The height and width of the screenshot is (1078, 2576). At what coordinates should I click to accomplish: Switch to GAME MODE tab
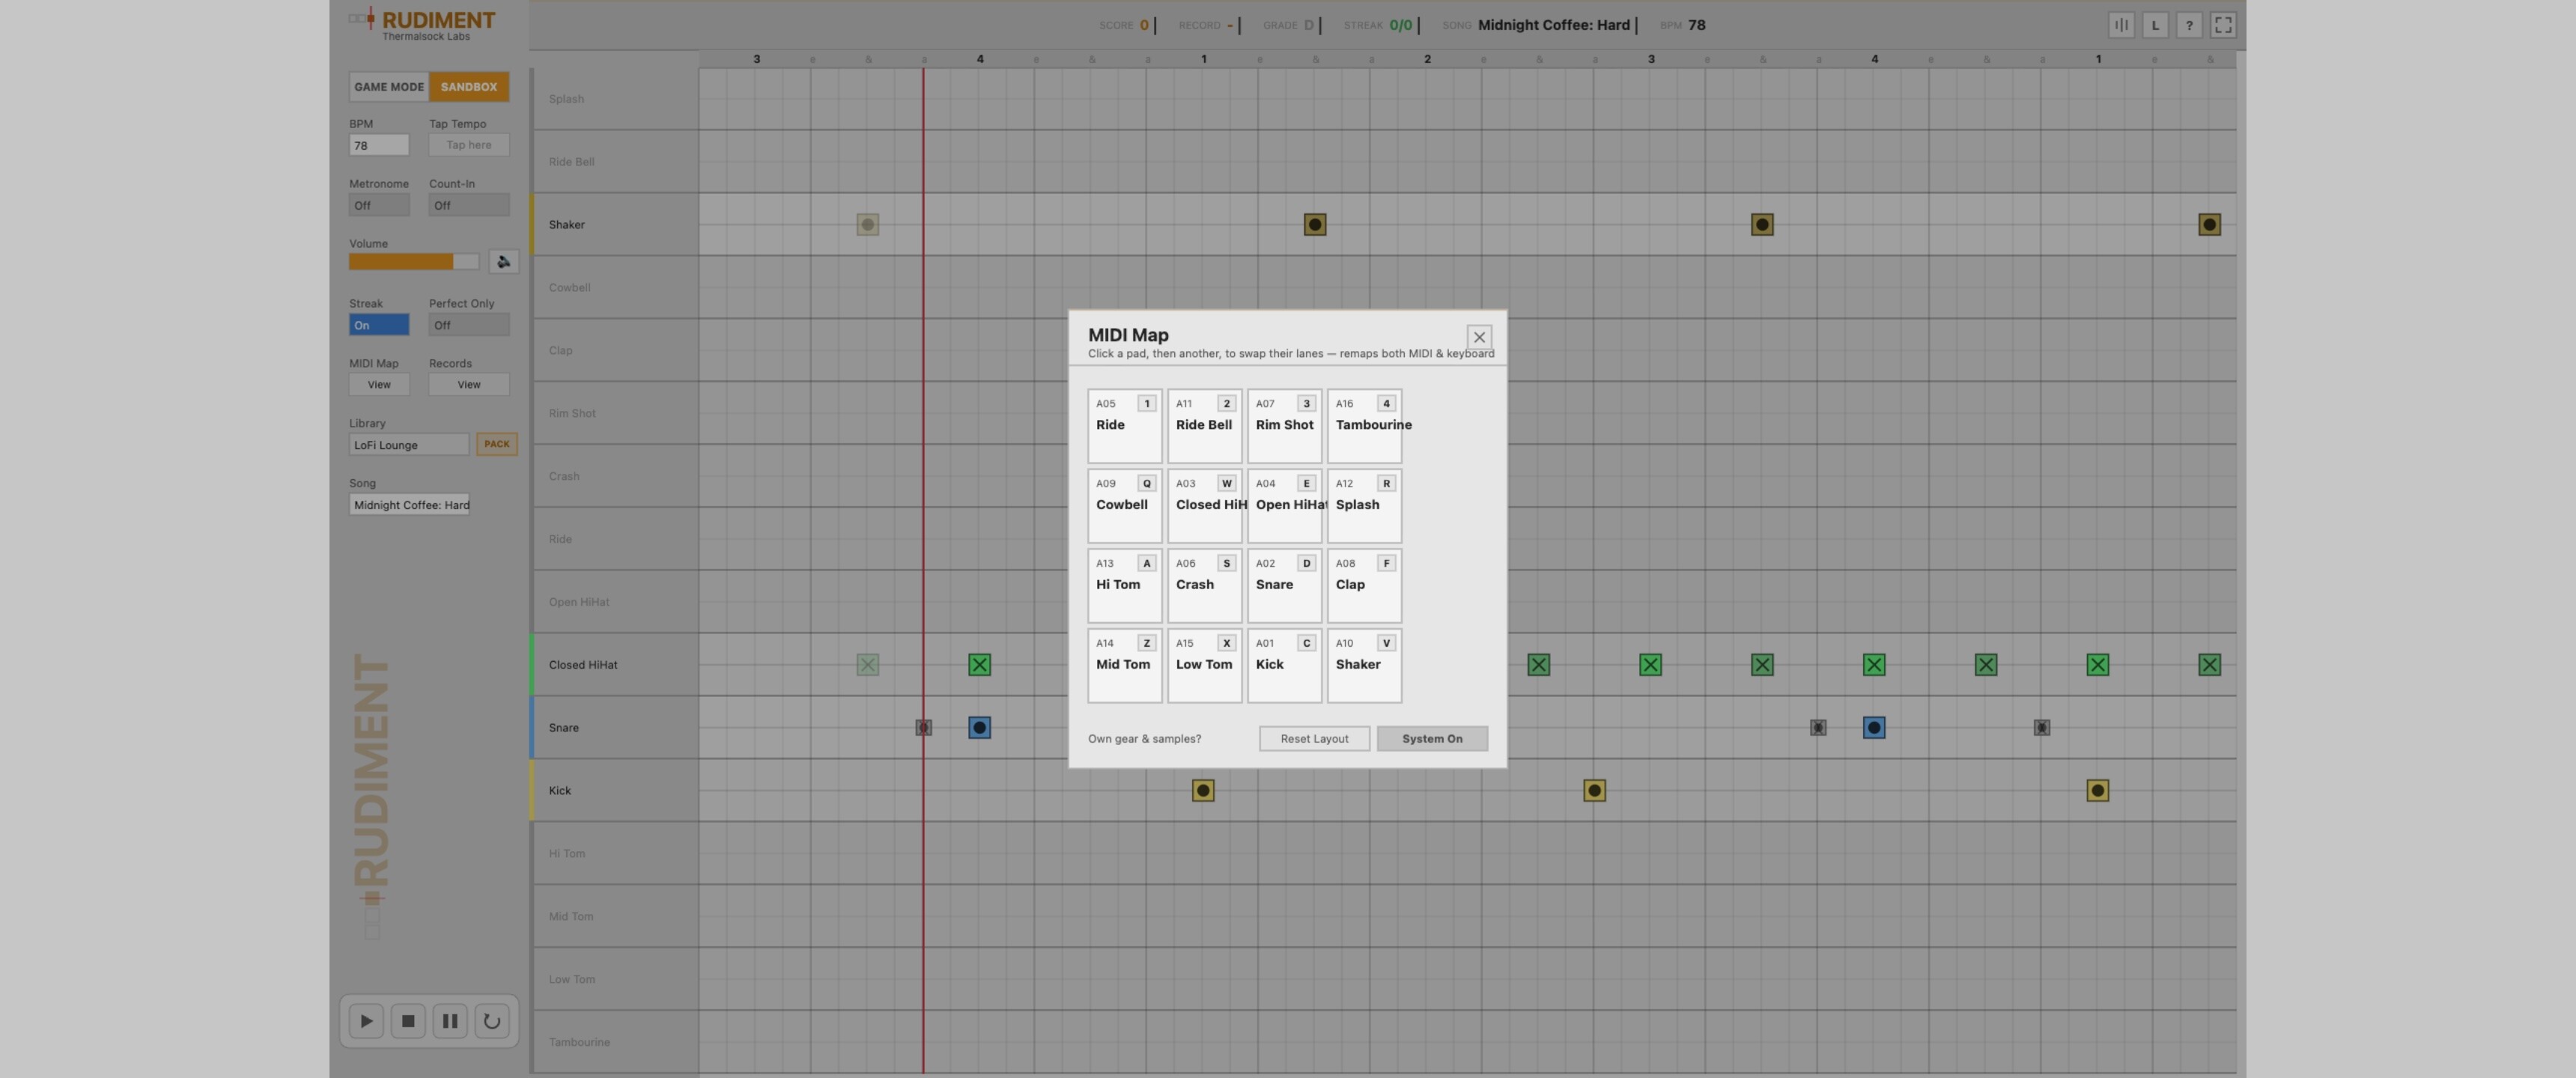click(389, 87)
